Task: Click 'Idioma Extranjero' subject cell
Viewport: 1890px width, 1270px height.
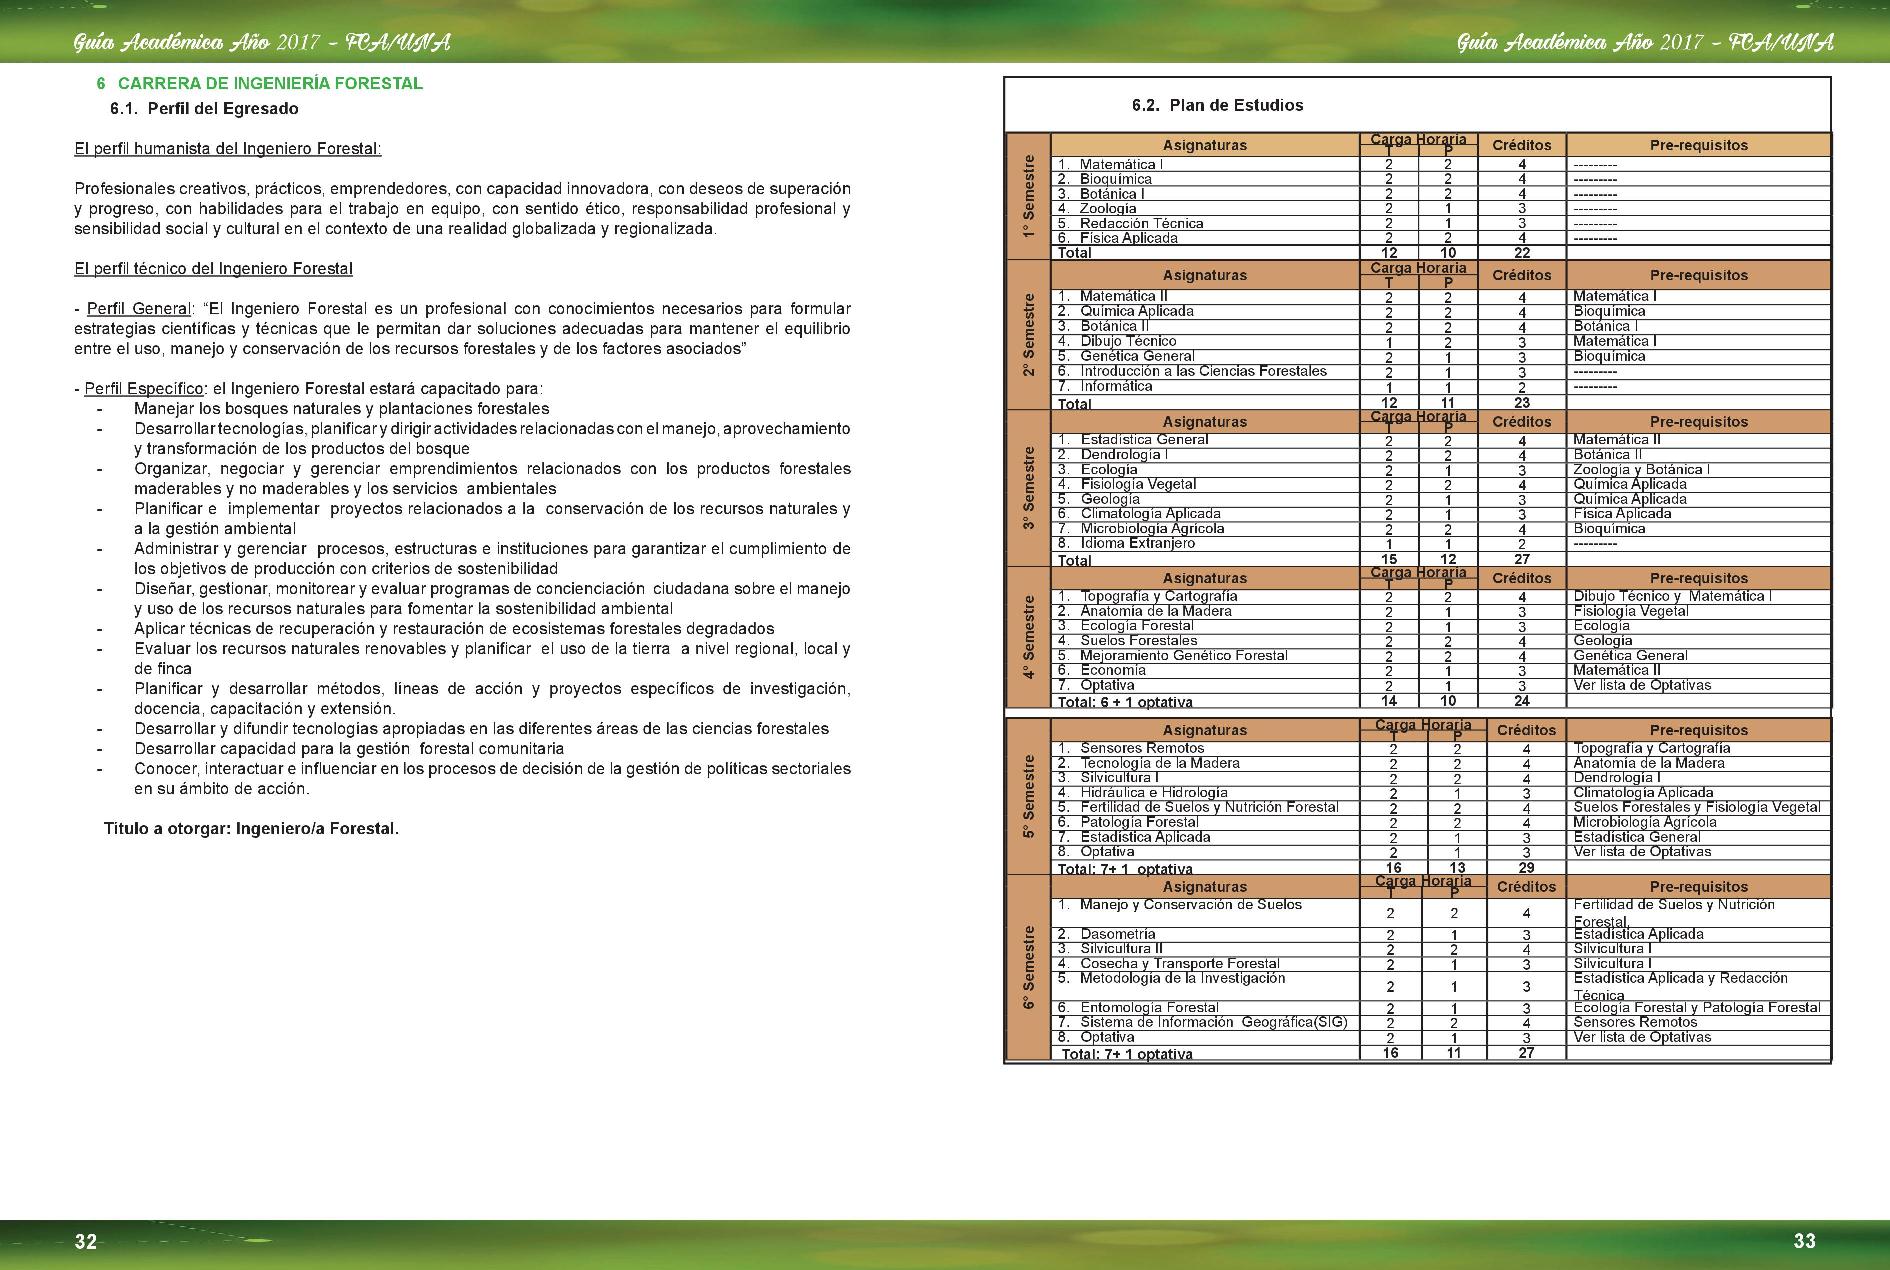Action: click(1137, 543)
